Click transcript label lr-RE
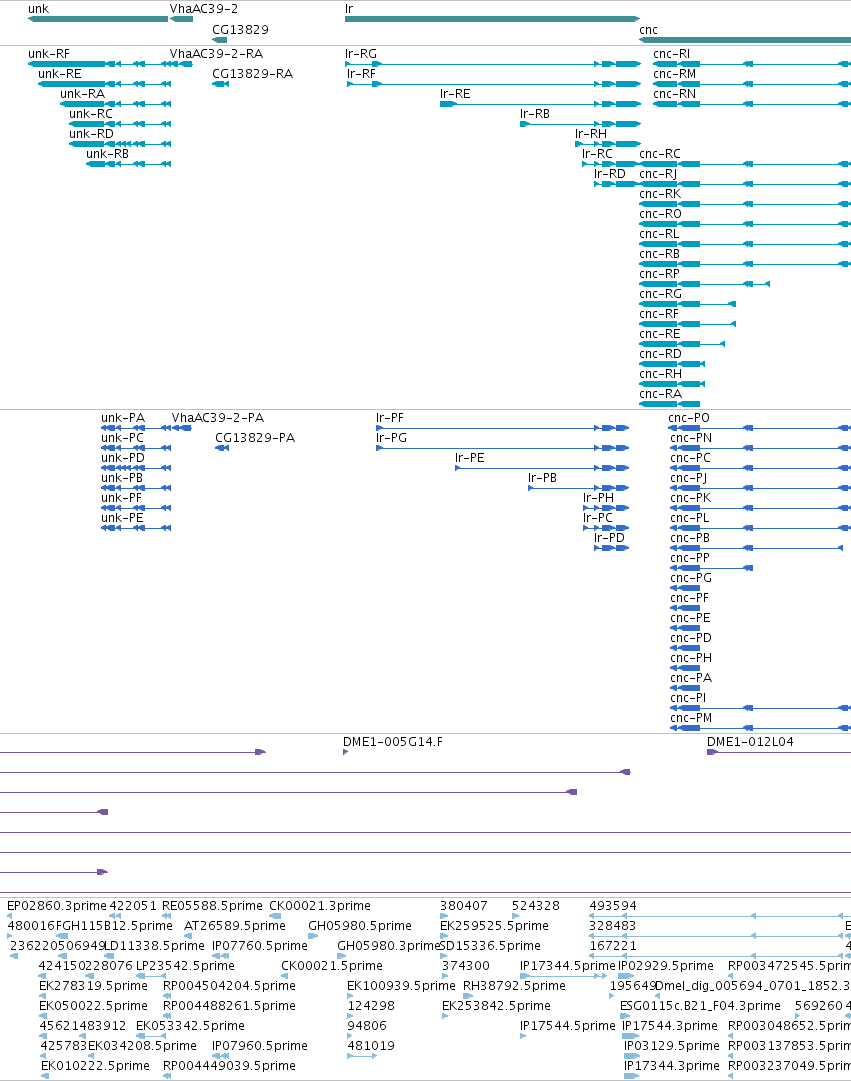The width and height of the screenshot is (851, 1081). point(455,94)
